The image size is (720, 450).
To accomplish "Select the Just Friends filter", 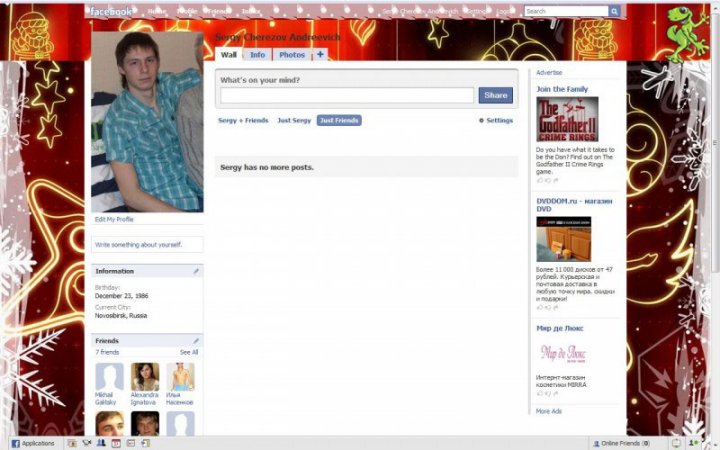I will pyautogui.click(x=339, y=120).
